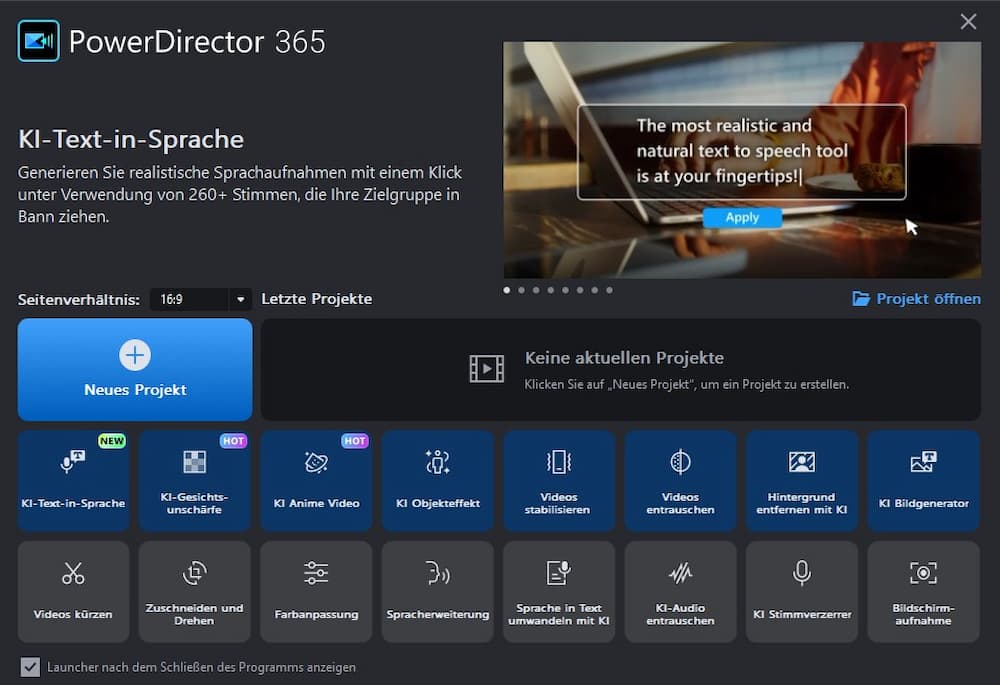Open Videos kürzen scissors tool
Screen dimensions: 1000x685
(73, 591)
